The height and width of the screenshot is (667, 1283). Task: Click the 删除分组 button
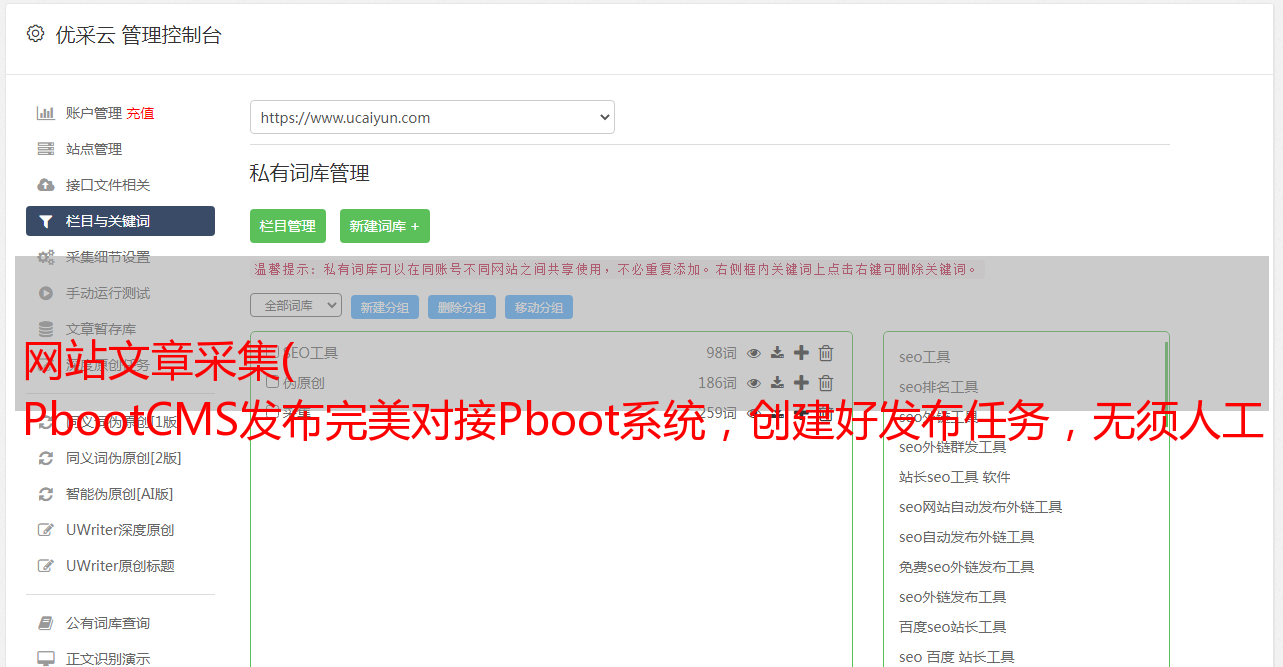462,307
